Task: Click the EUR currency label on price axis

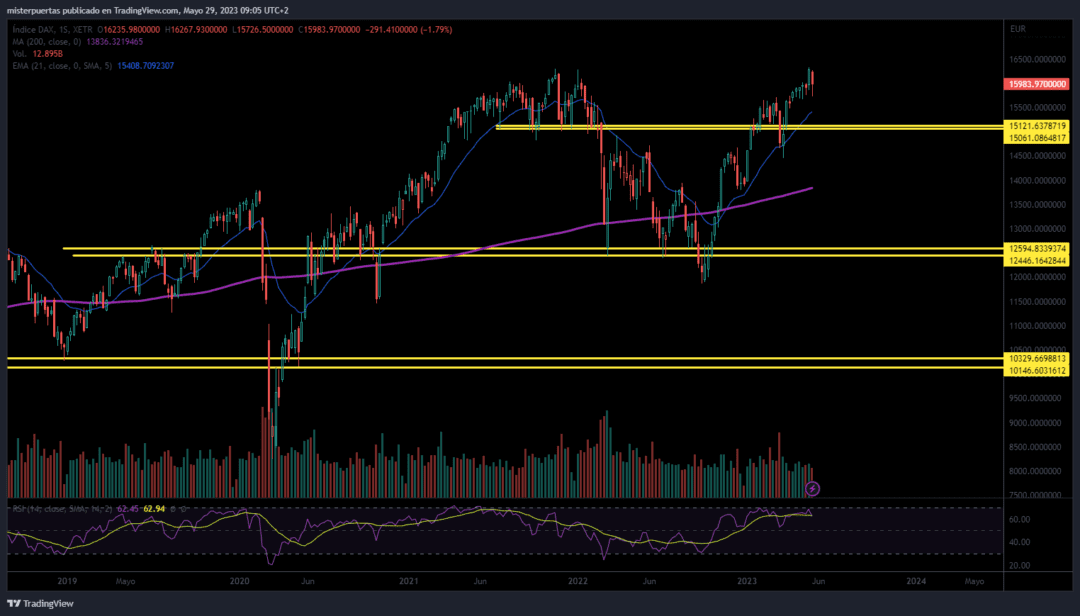Action: 1019,30
